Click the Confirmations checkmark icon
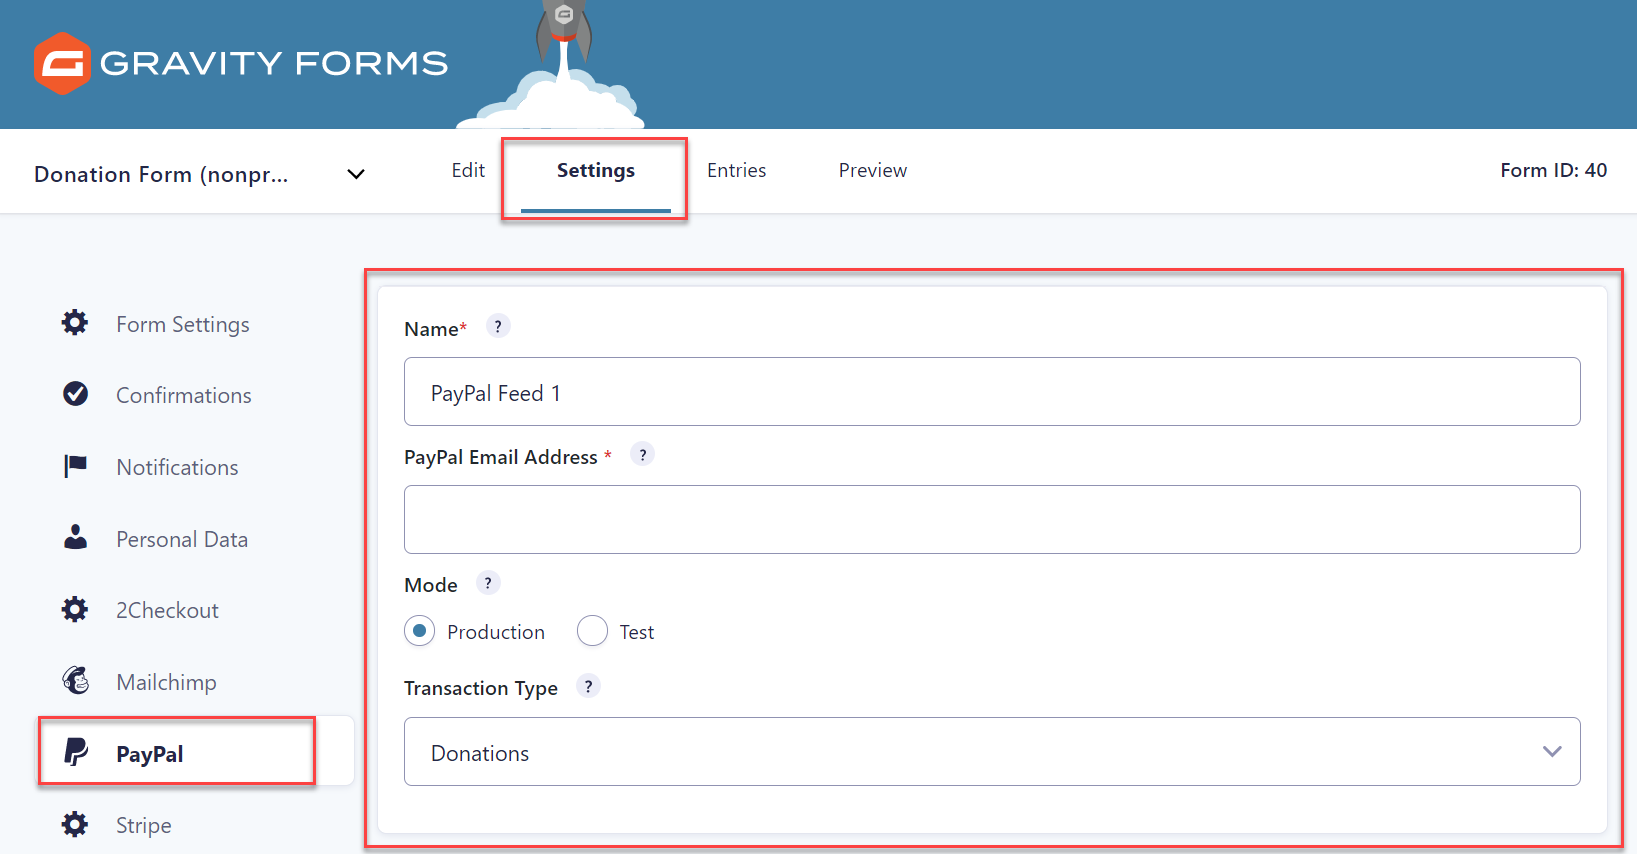Image resolution: width=1637 pixels, height=854 pixels. [x=75, y=394]
